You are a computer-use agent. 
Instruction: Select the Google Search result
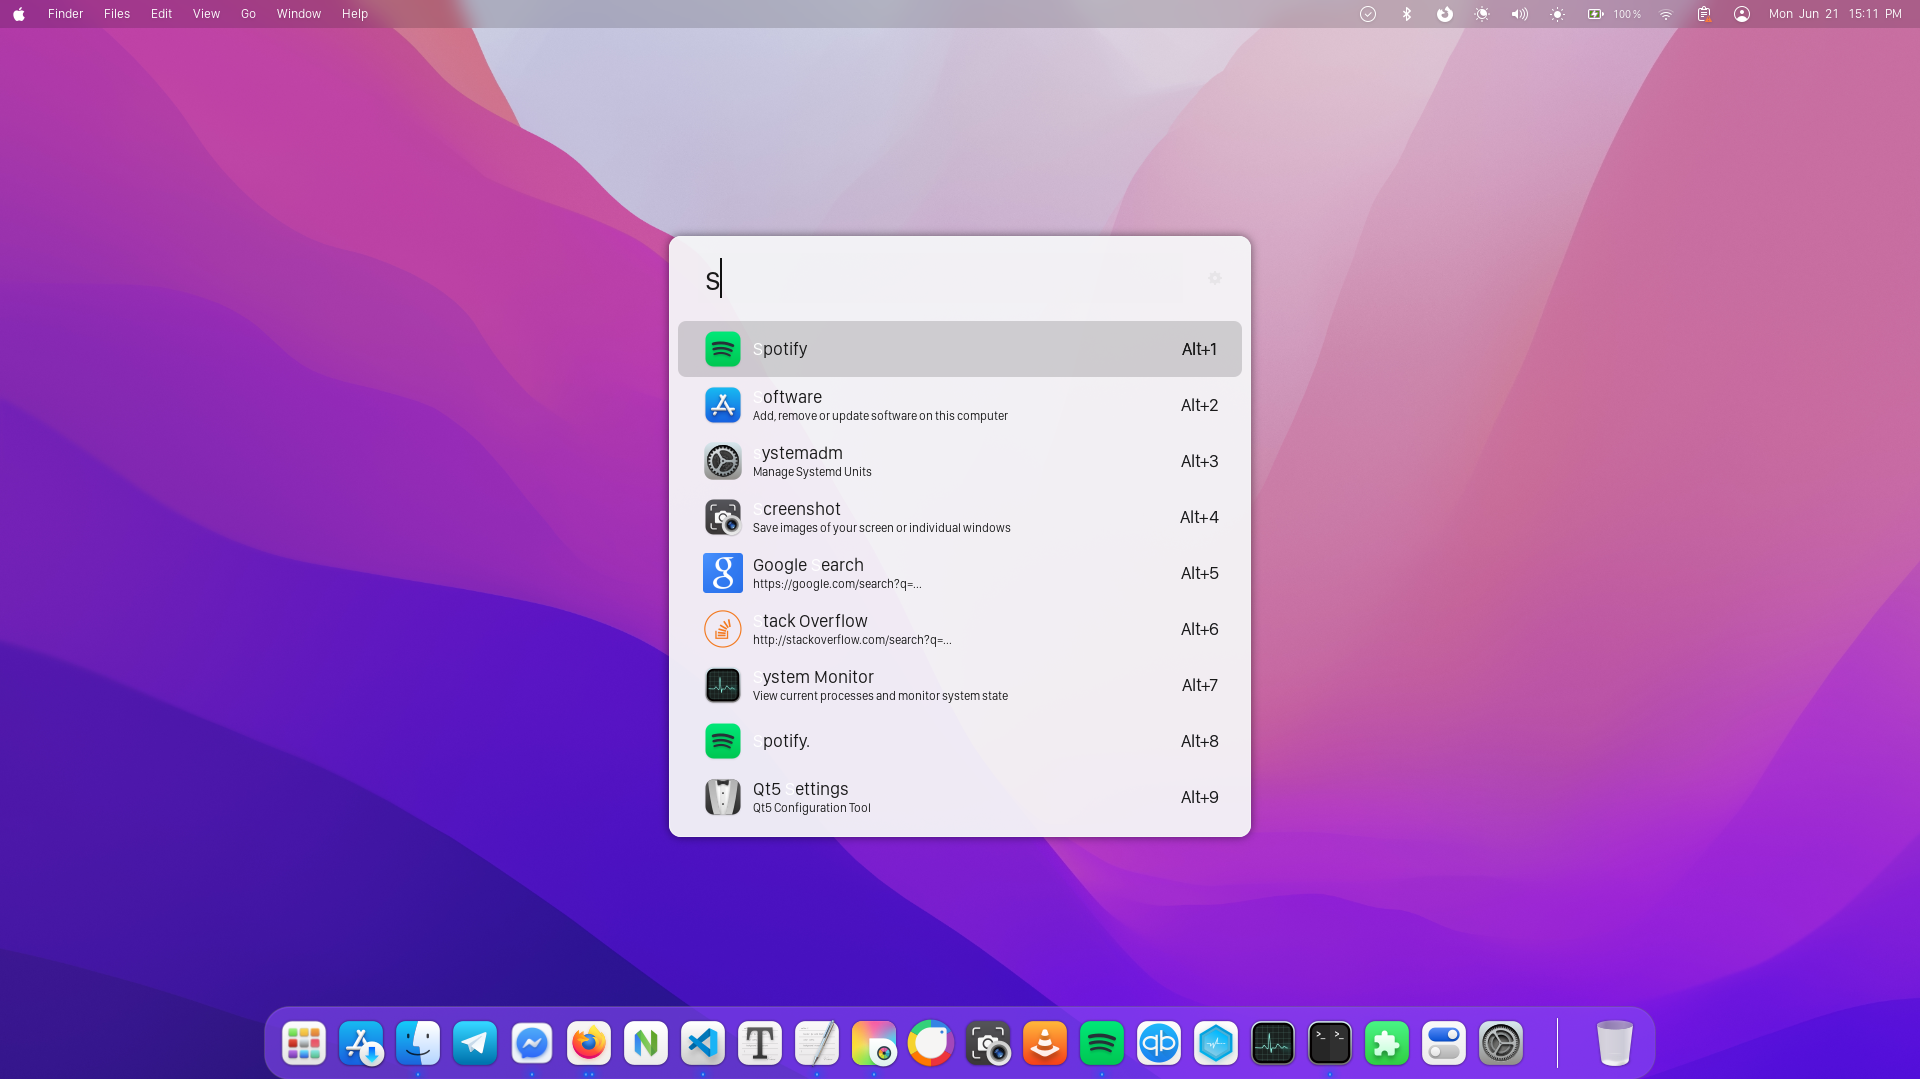(x=960, y=573)
